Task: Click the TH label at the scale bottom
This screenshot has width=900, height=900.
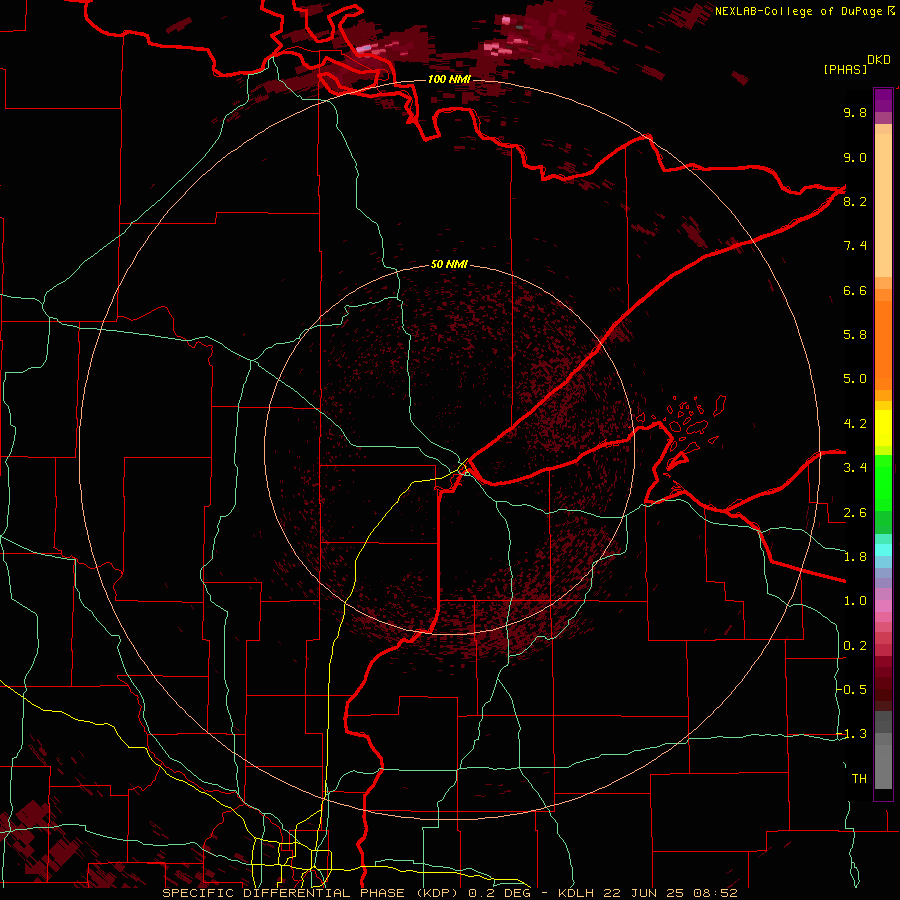Action: [859, 779]
